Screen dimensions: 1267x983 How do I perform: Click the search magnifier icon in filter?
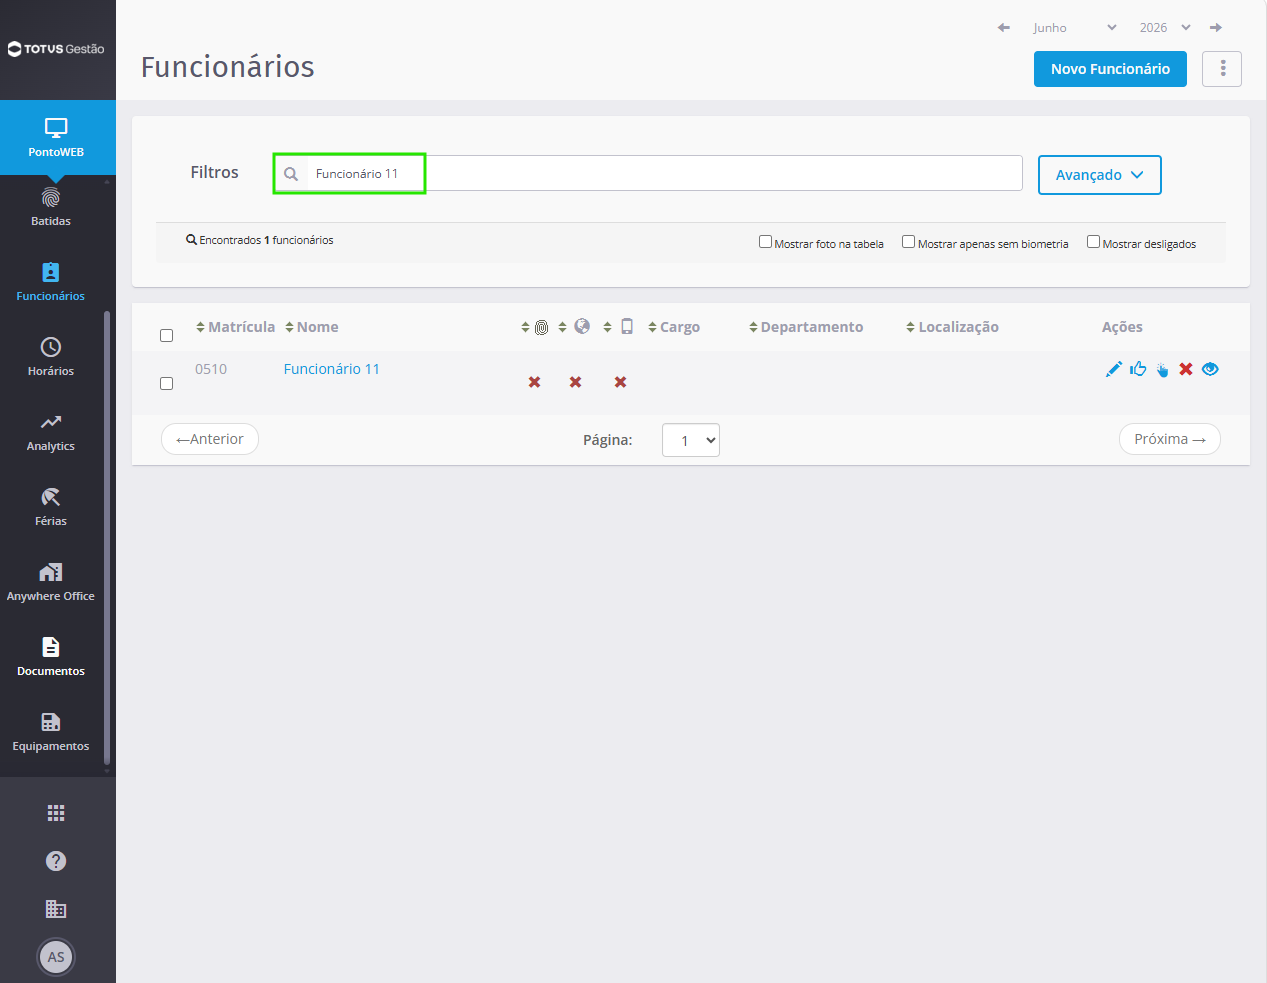coord(291,174)
